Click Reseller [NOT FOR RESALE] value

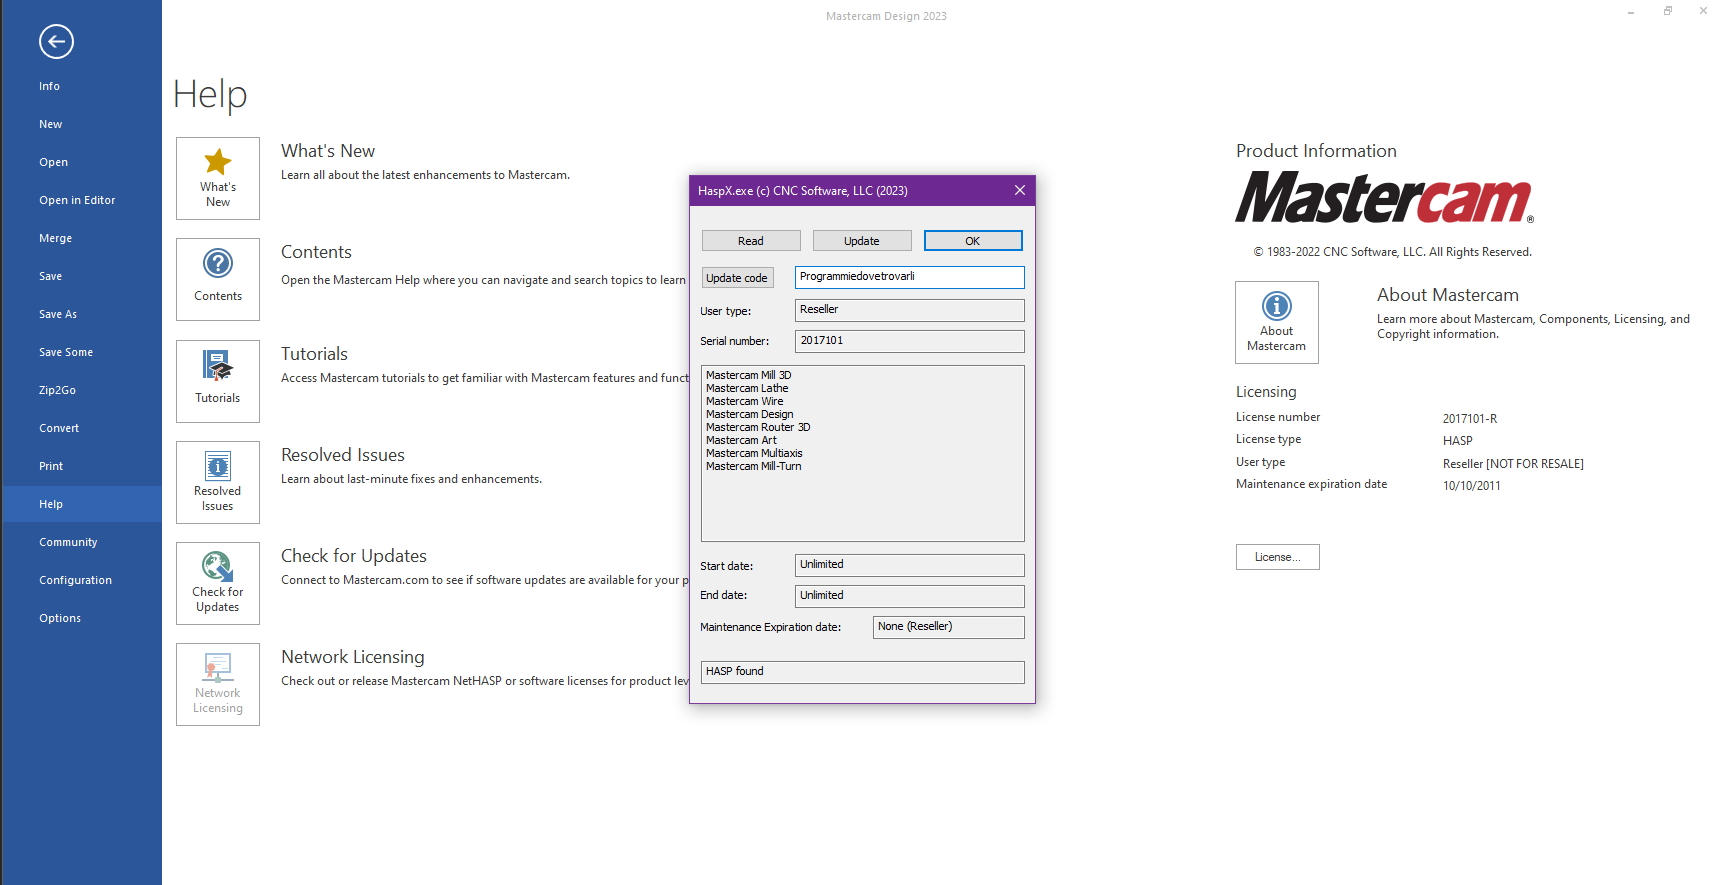(x=1513, y=464)
